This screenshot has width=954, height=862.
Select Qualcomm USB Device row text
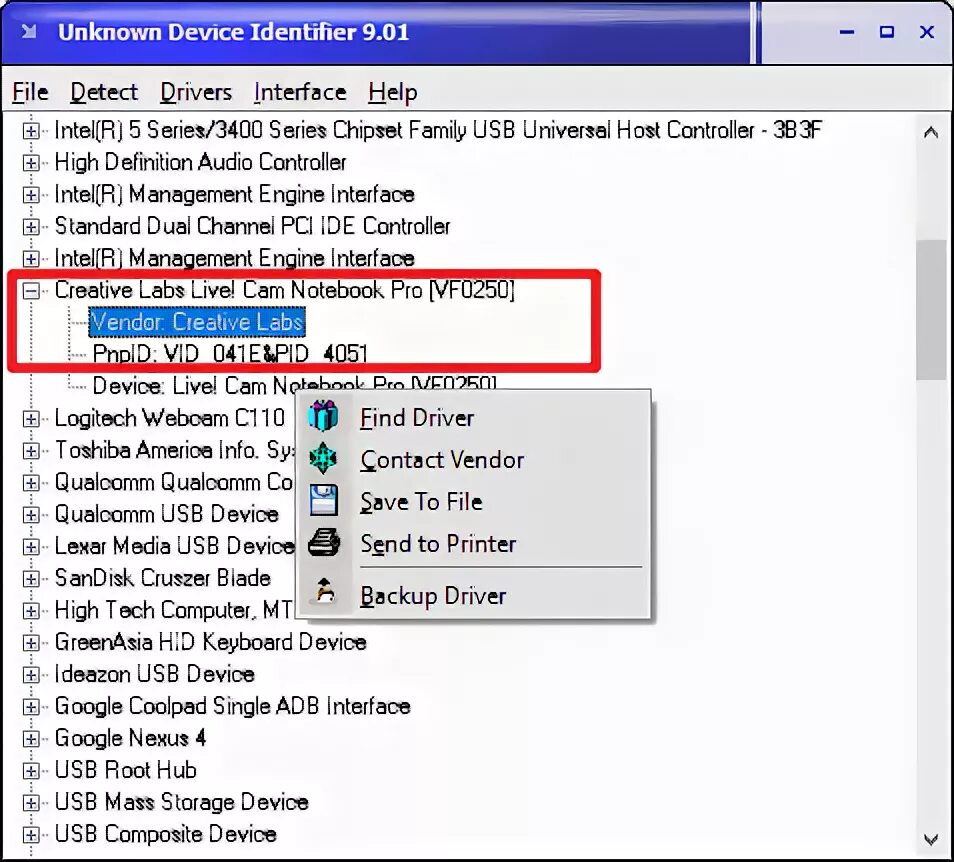pyautogui.click(x=167, y=514)
